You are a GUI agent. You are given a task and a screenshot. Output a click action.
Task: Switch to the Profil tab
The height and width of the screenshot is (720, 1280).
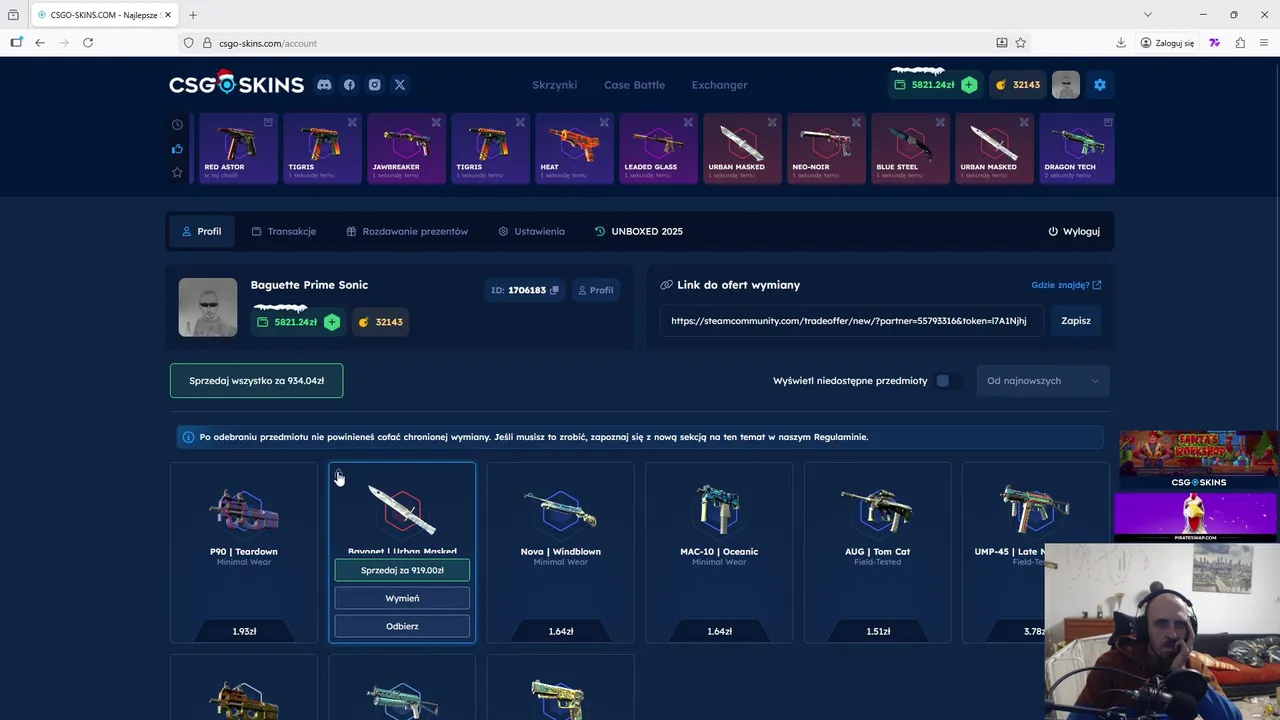pos(201,231)
